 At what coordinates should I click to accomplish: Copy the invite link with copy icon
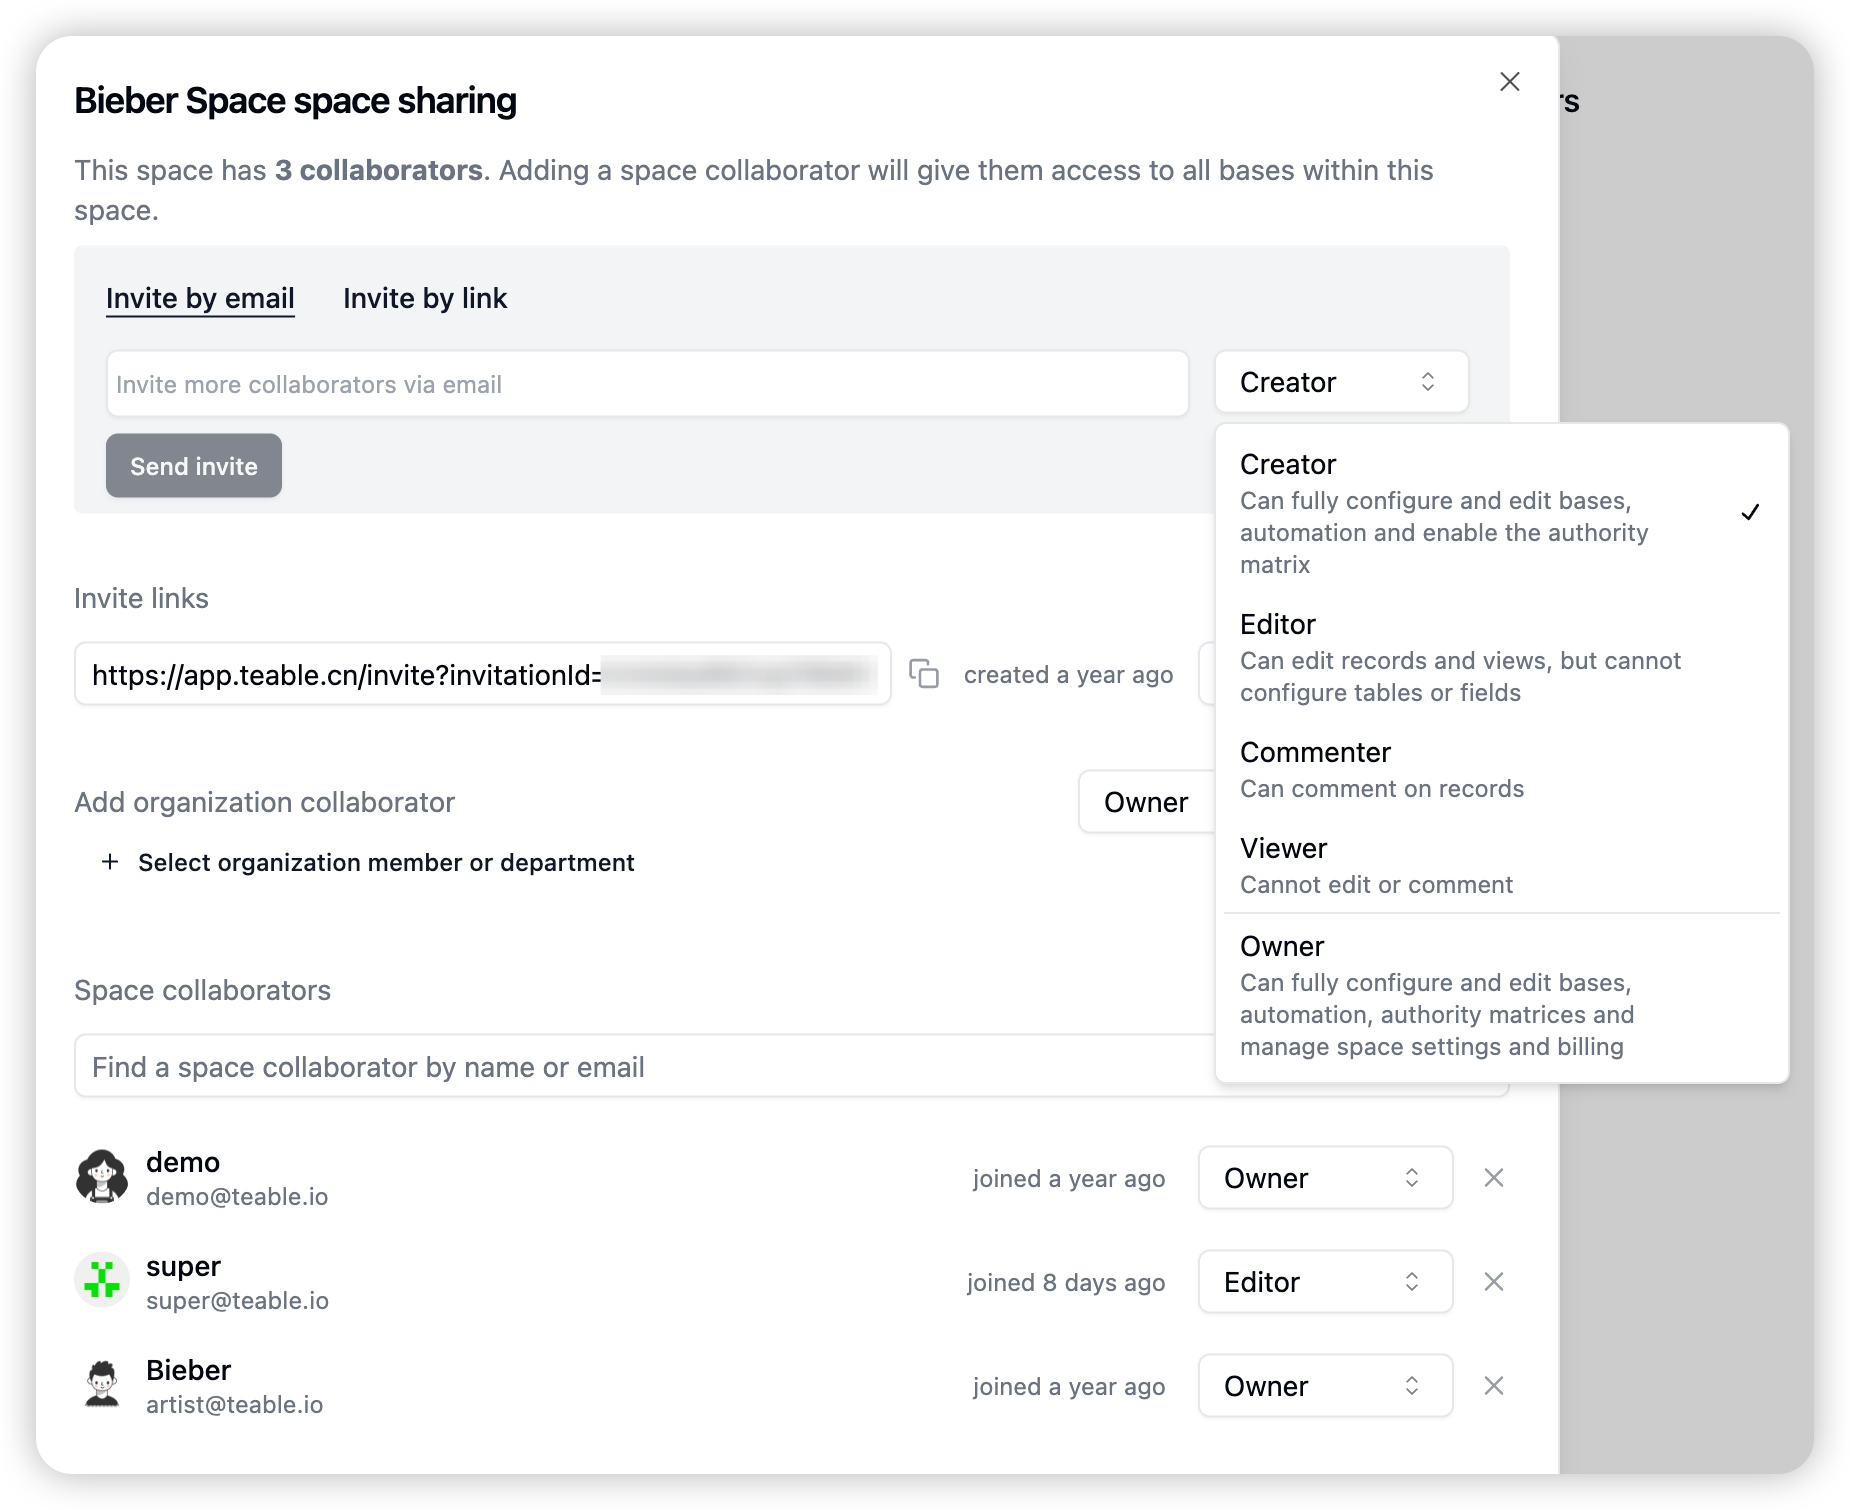pos(923,674)
